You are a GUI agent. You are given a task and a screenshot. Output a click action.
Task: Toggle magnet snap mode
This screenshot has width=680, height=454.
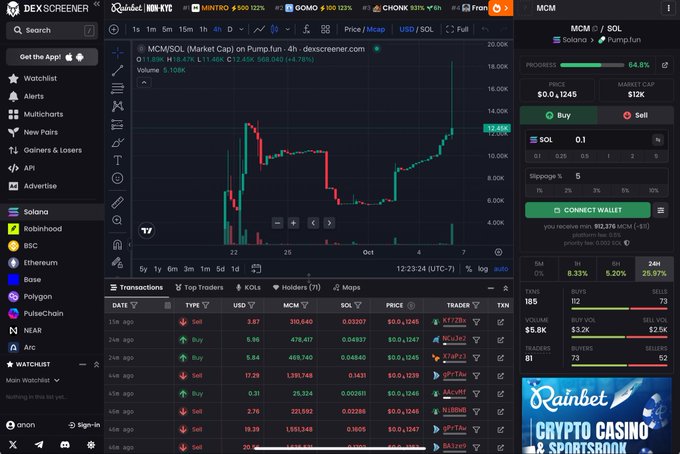[x=118, y=244]
